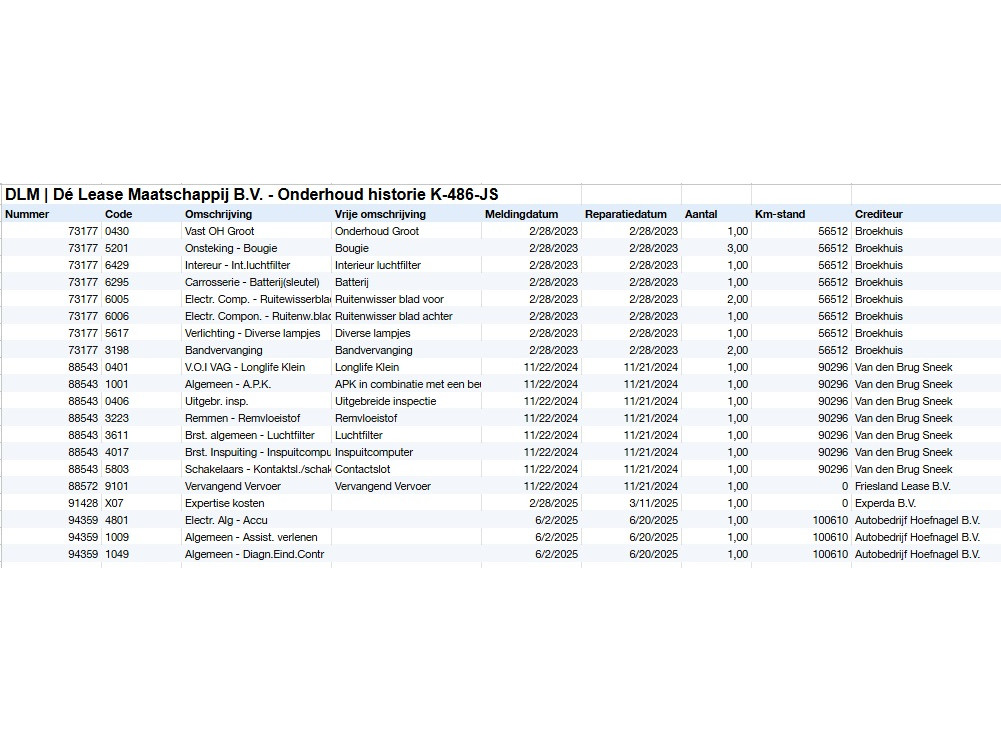
Task: Select the 'Algemeen - Diagn.Eind.Contr' cell
Action: (x=255, y=554)
